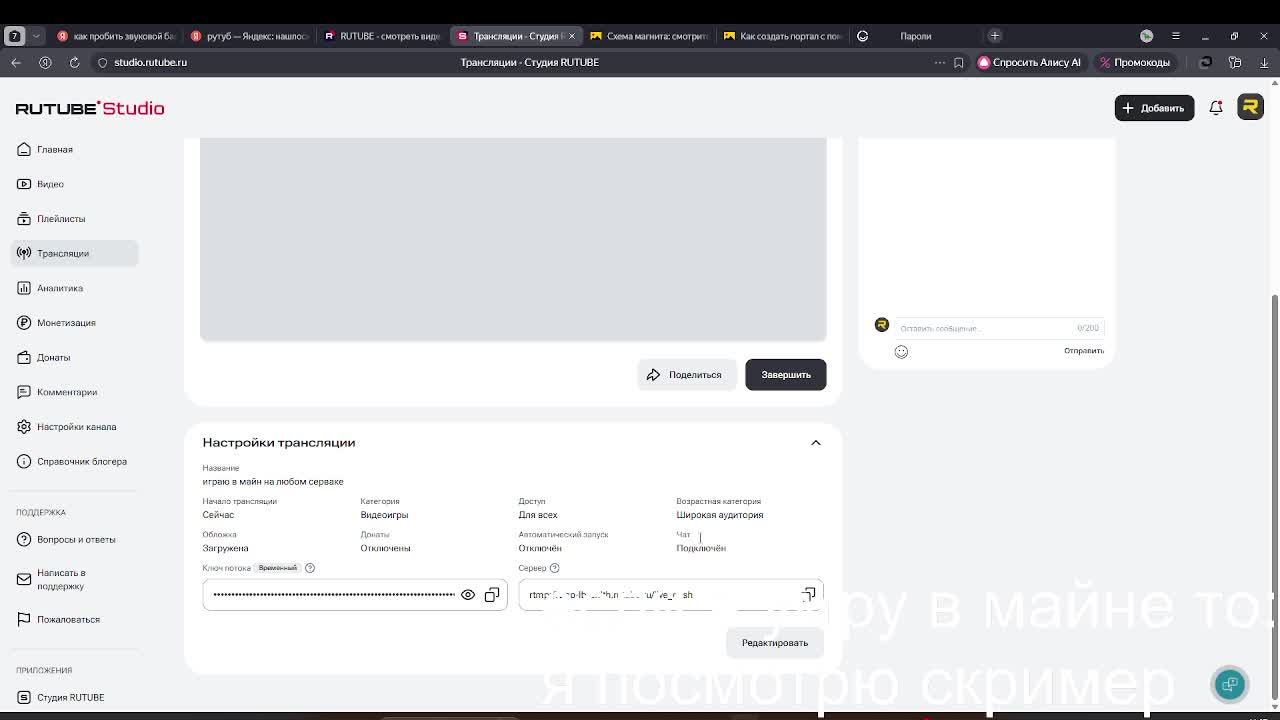Switch to 'рутуб — Яндекс' browser tab

[x=250, y=36]
